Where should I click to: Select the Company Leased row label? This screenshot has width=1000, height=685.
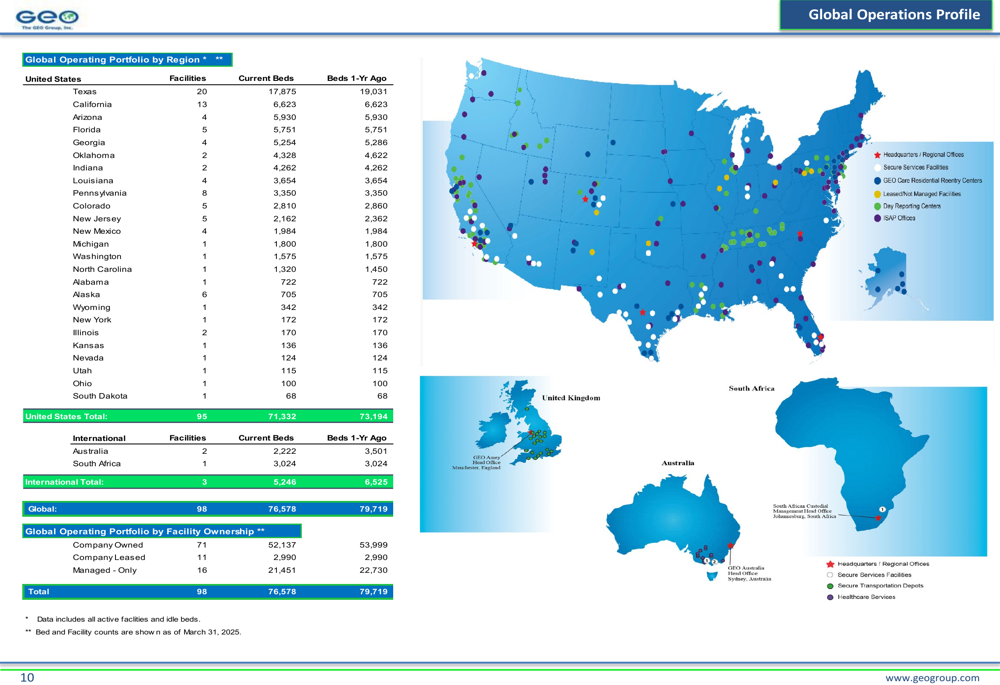point(109,557)
